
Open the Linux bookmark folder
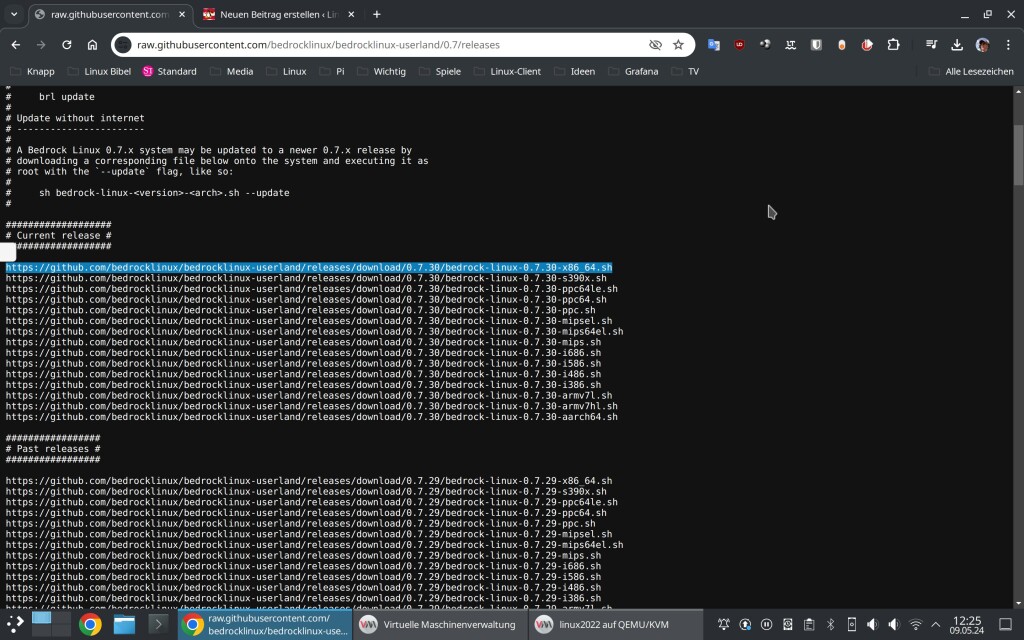286,71
